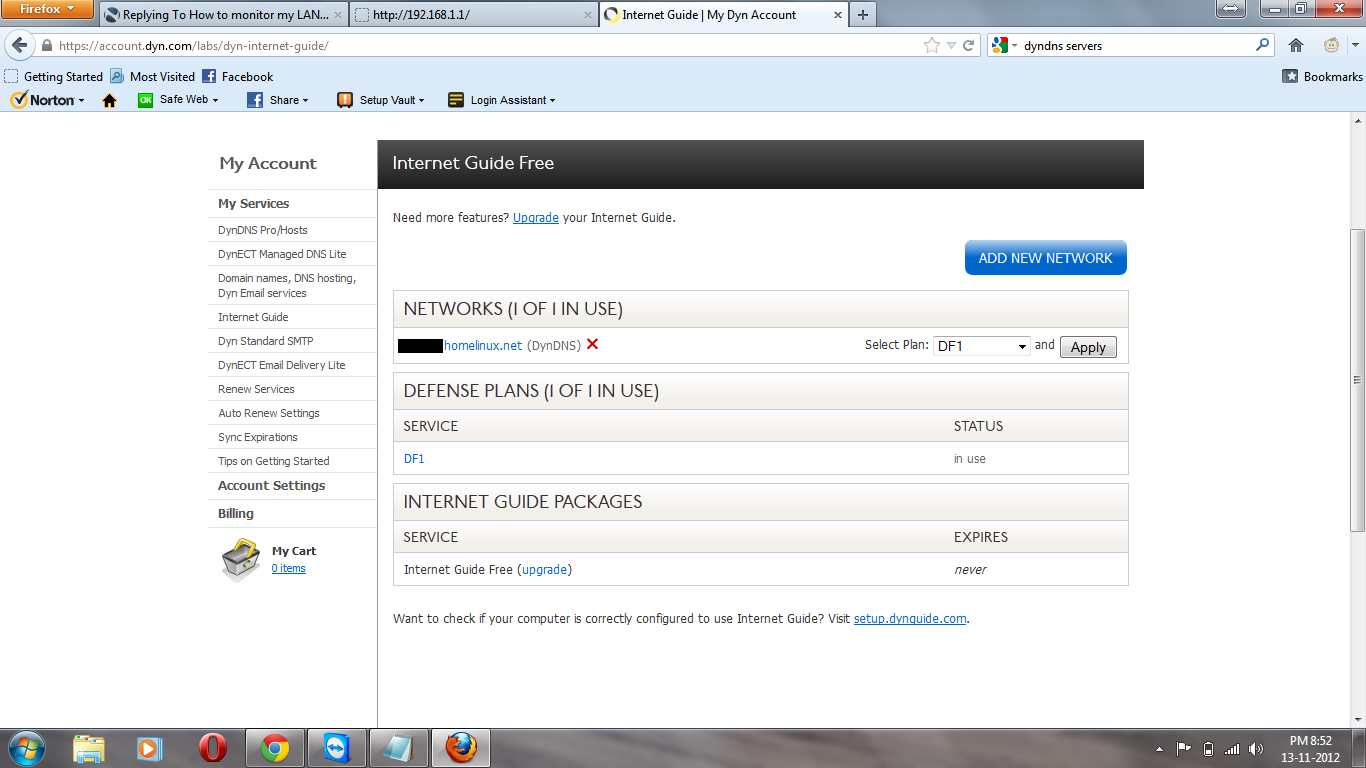
Task: Click the Norton home icon
Action: coord(110,100)
